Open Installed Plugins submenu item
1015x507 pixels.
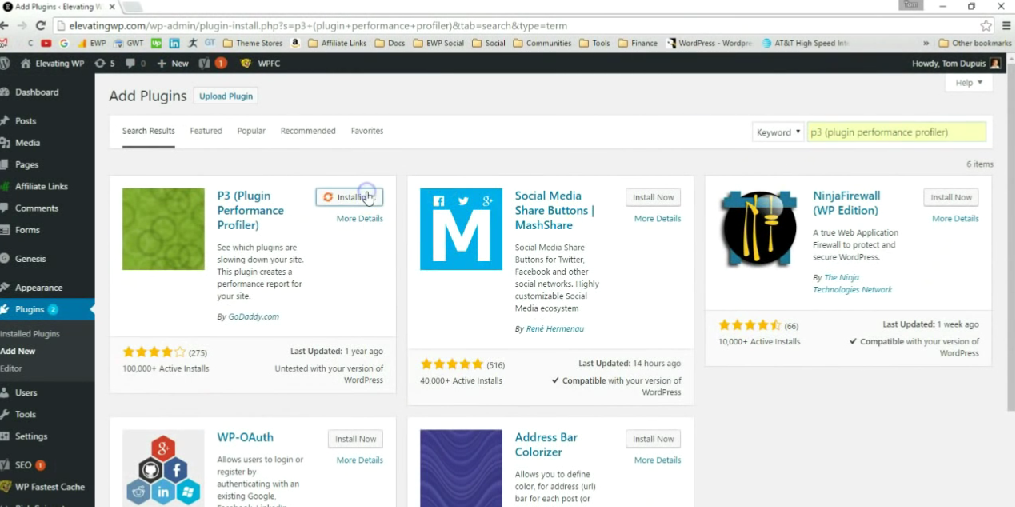[30, 334]
